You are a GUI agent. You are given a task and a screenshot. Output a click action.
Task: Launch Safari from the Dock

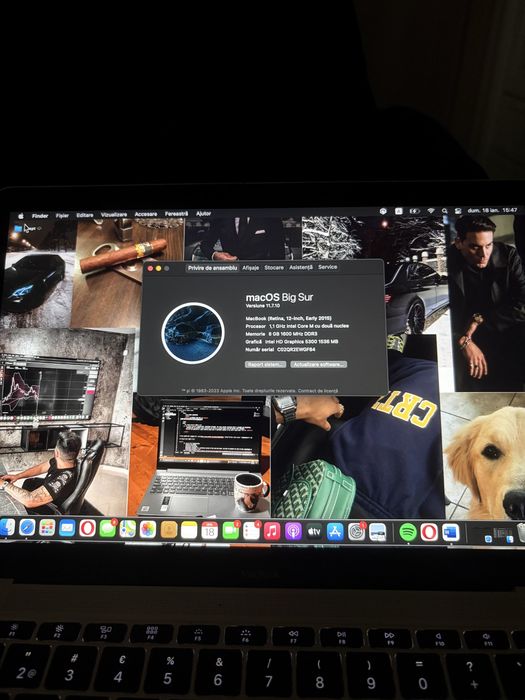tap(27, 528)
